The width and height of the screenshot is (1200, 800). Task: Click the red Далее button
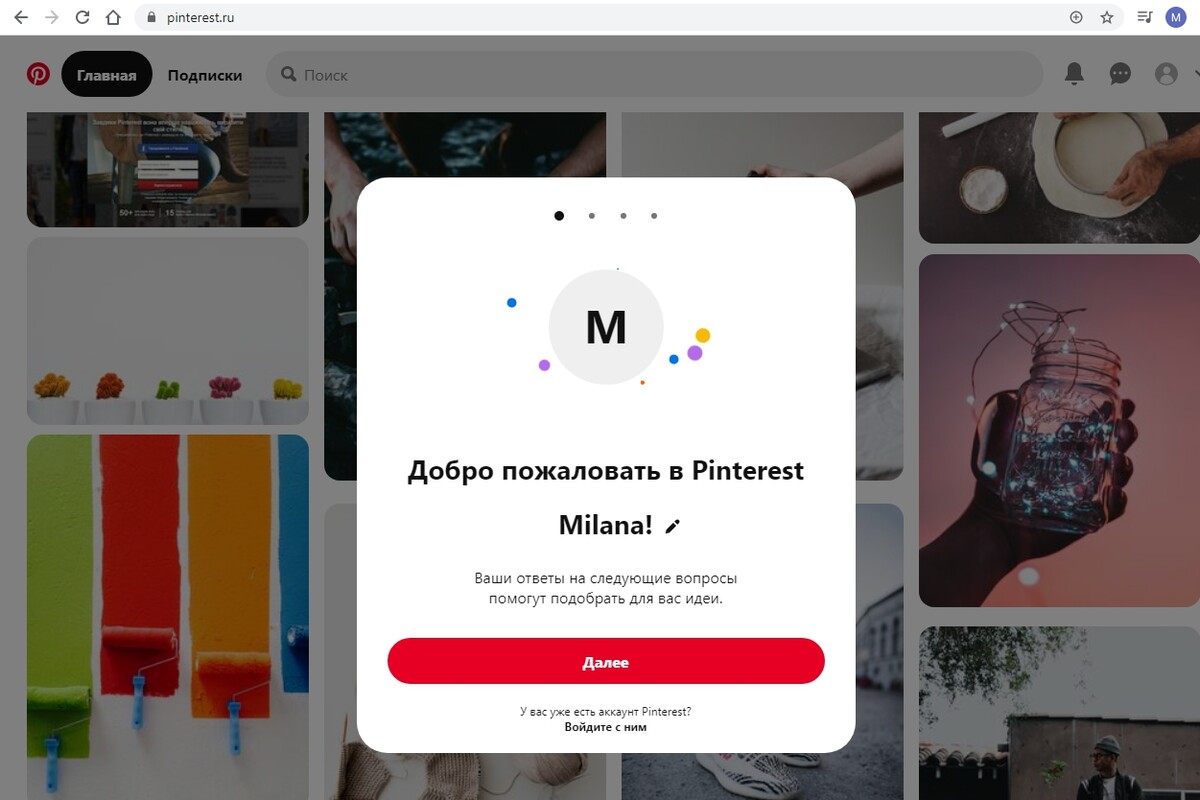tap(606, 661)
